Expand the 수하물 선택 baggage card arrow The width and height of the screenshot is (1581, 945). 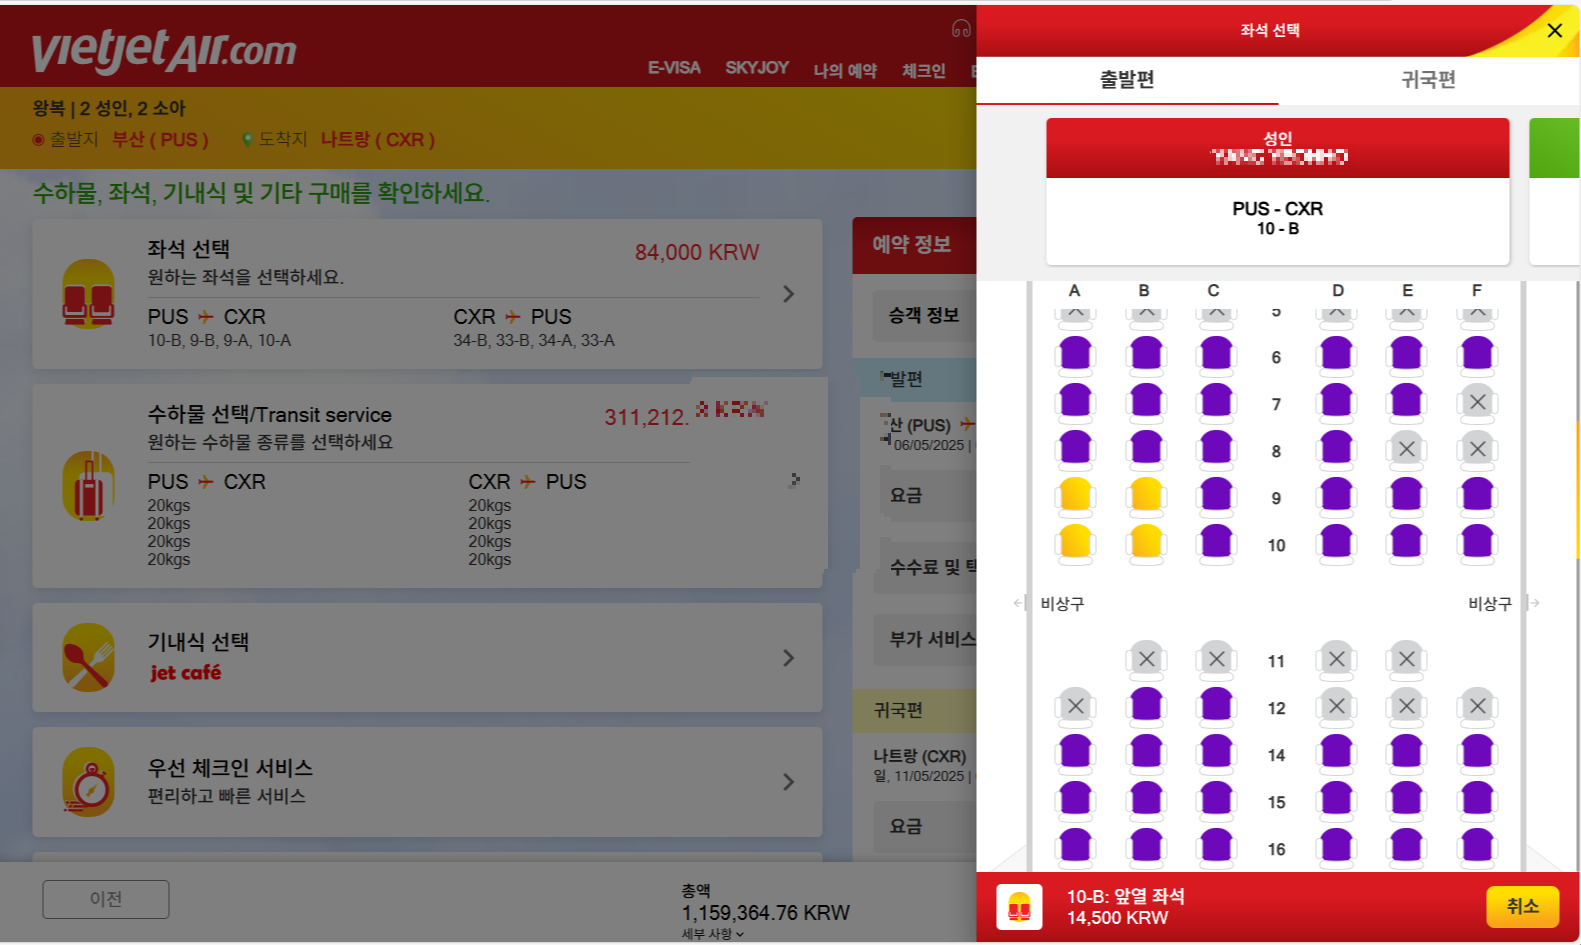tap(794, 480)
